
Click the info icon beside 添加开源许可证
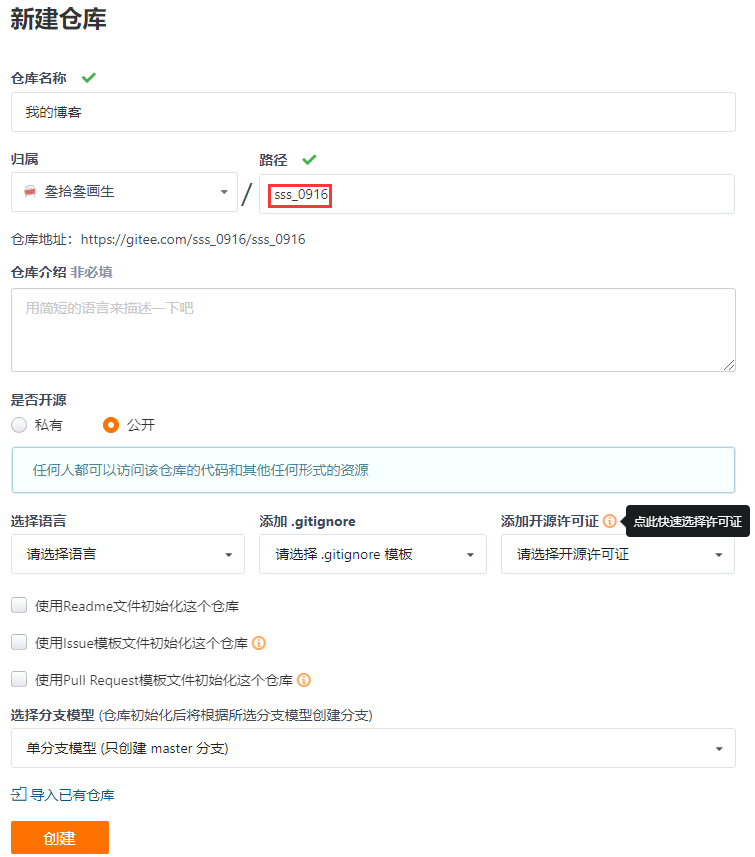610,521
